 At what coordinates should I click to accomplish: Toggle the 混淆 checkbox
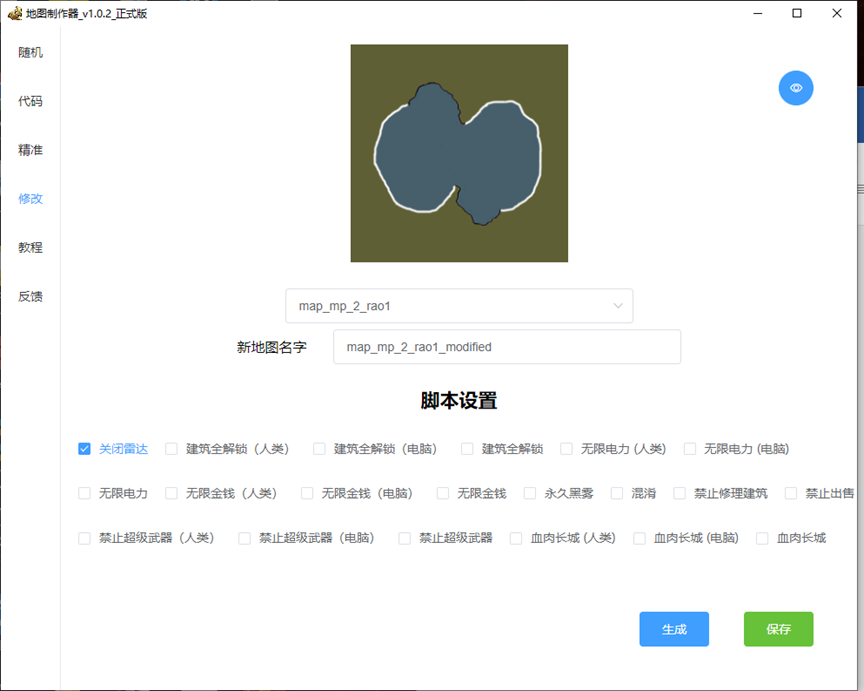click(617, 493)
